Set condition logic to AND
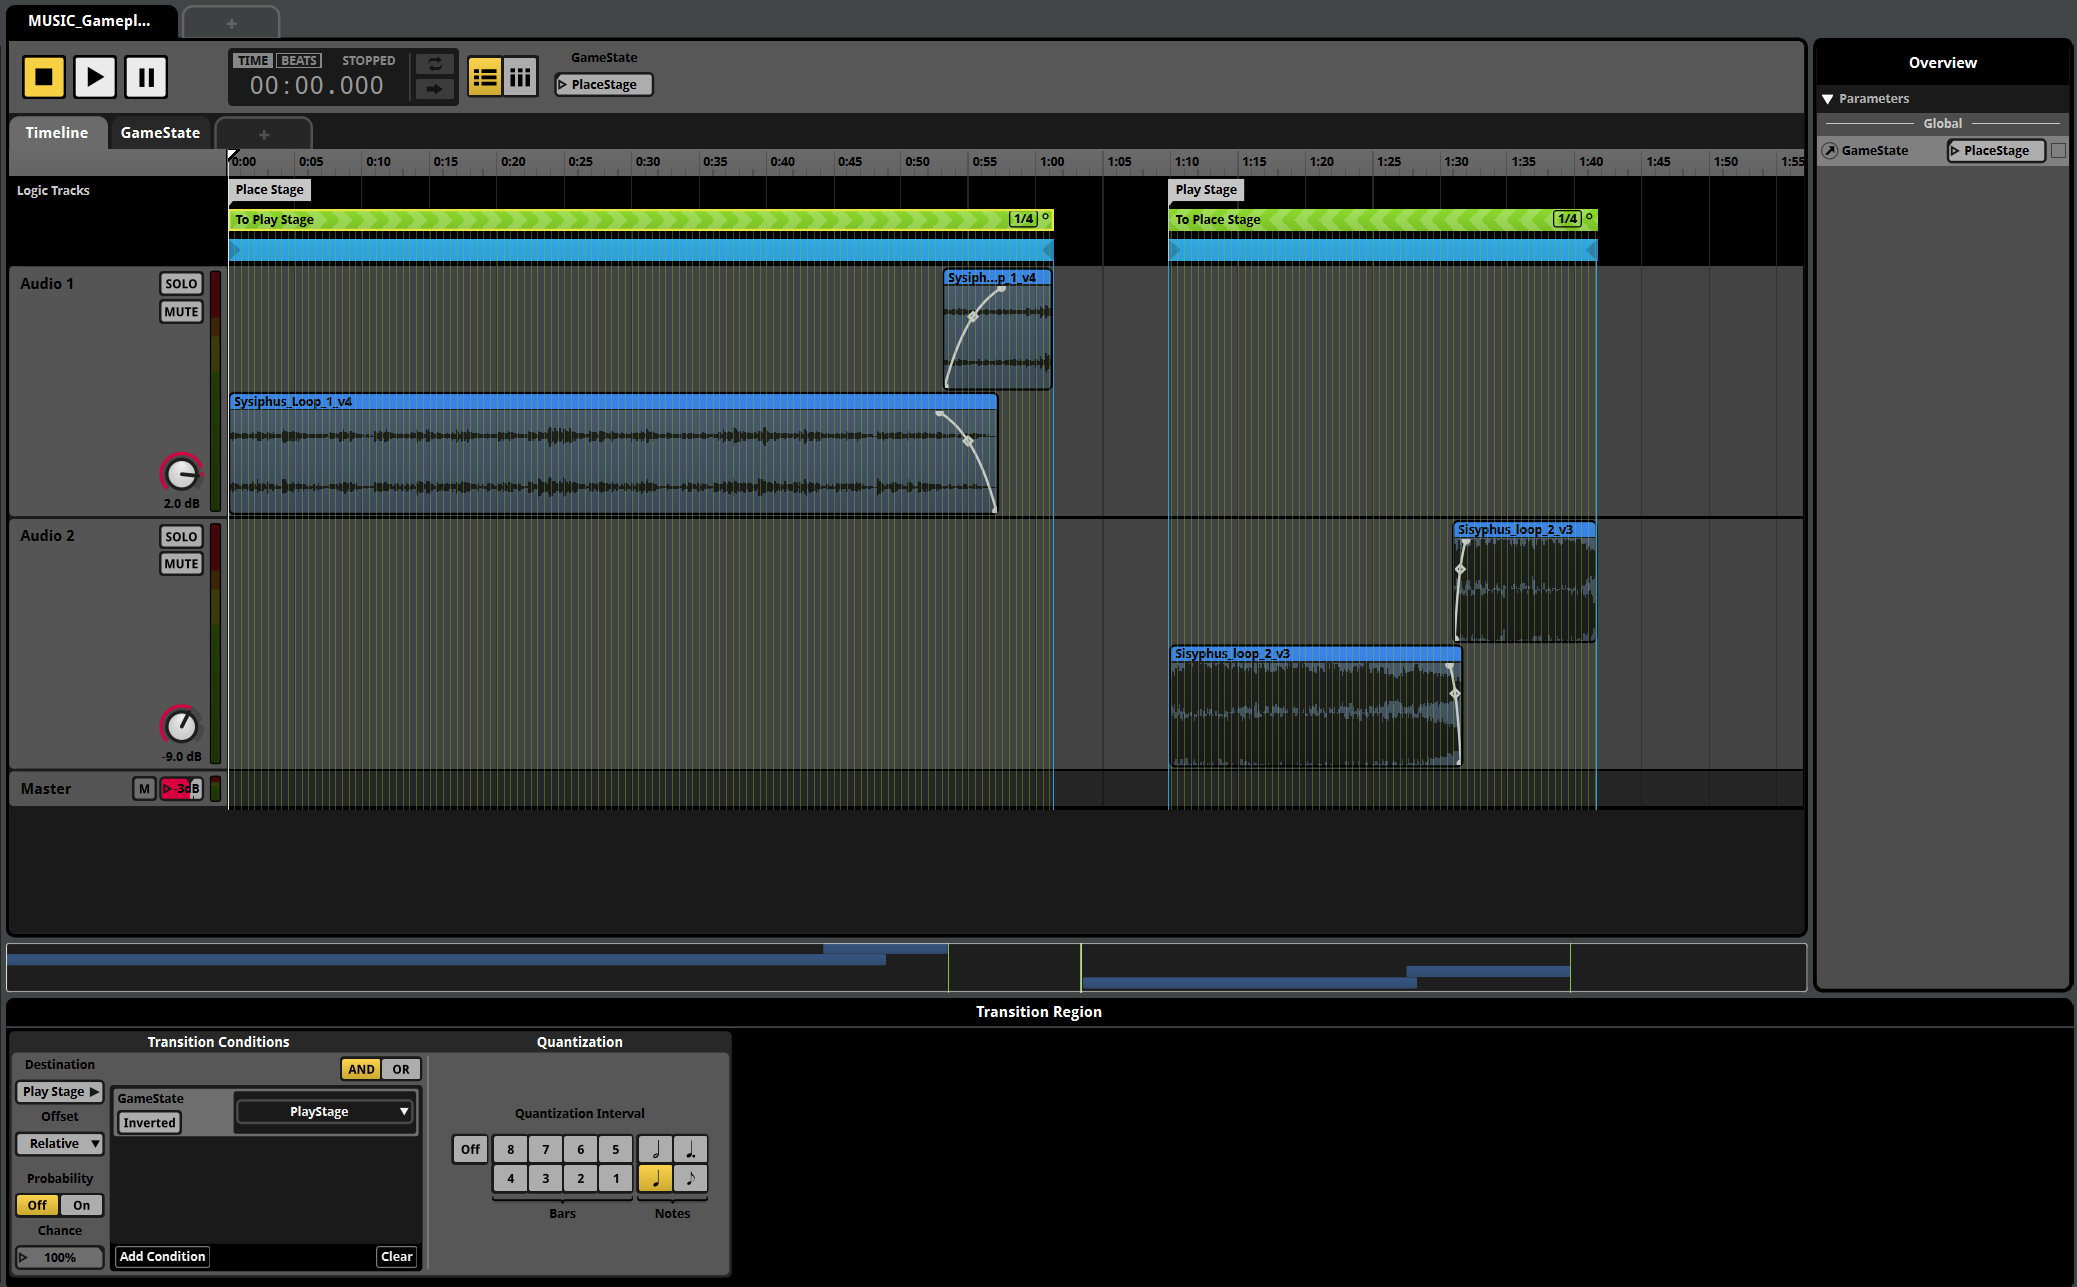The width and height of the screenshot is (2077, 1287). (x=361, y=1069)
